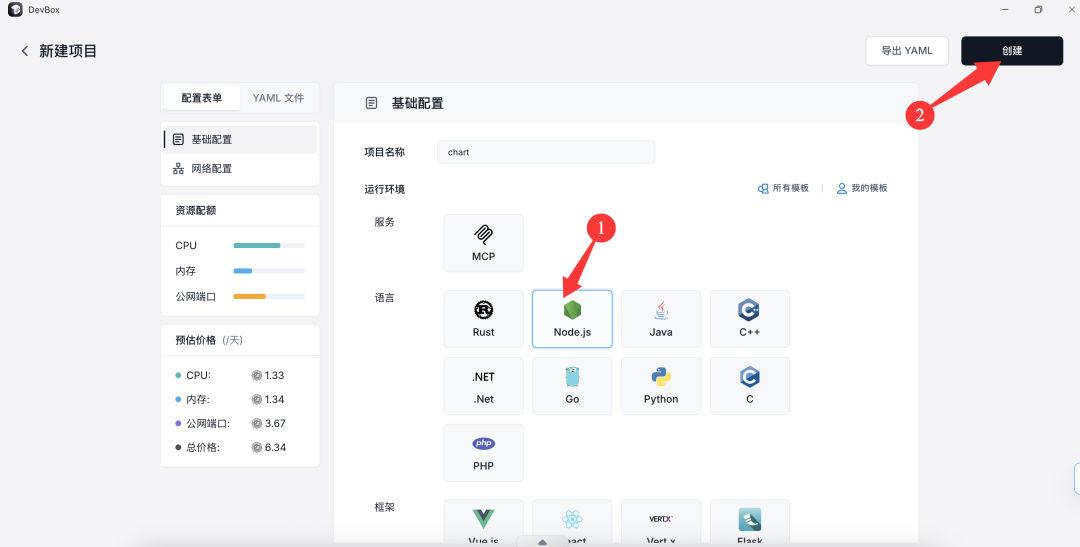
Task: Choose the Java language template
Action: (661, 319)
